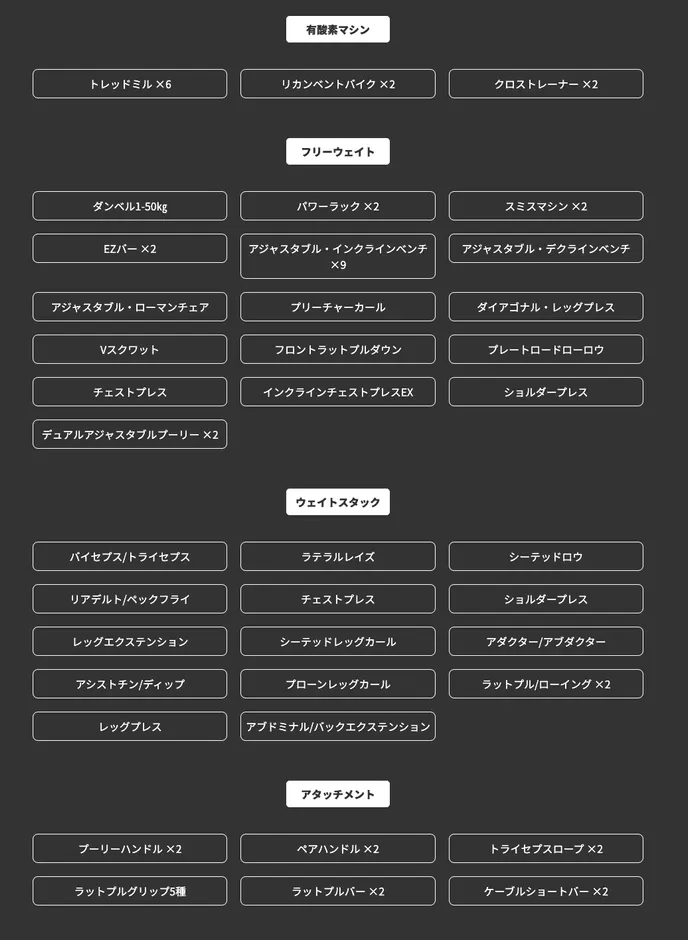Select リカンベントバイク ×2 item
Viewport: 688px width, 940px height.
337,84
